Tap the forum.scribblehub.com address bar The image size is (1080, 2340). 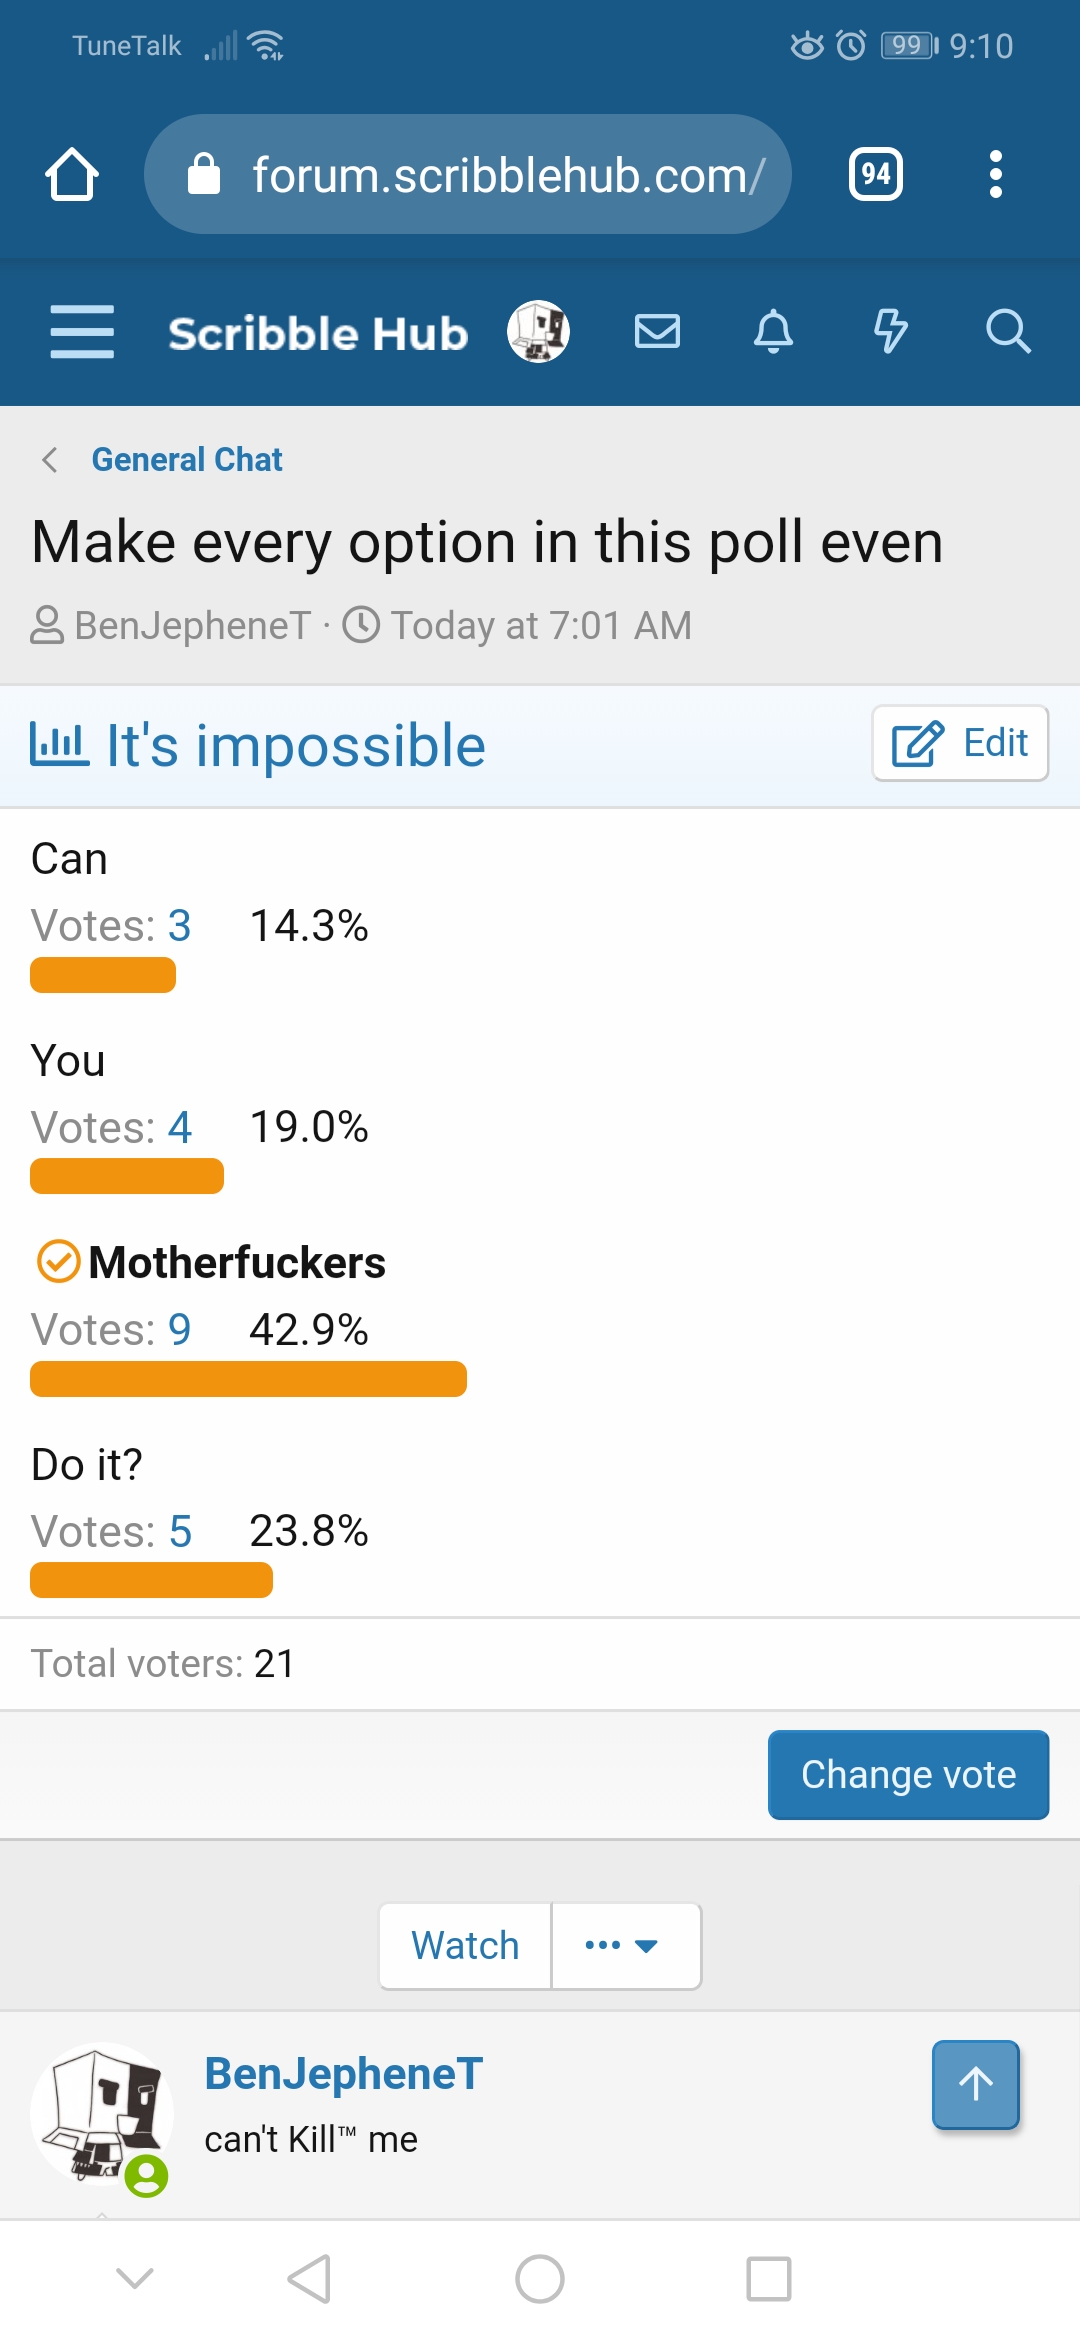pos(470,173)
